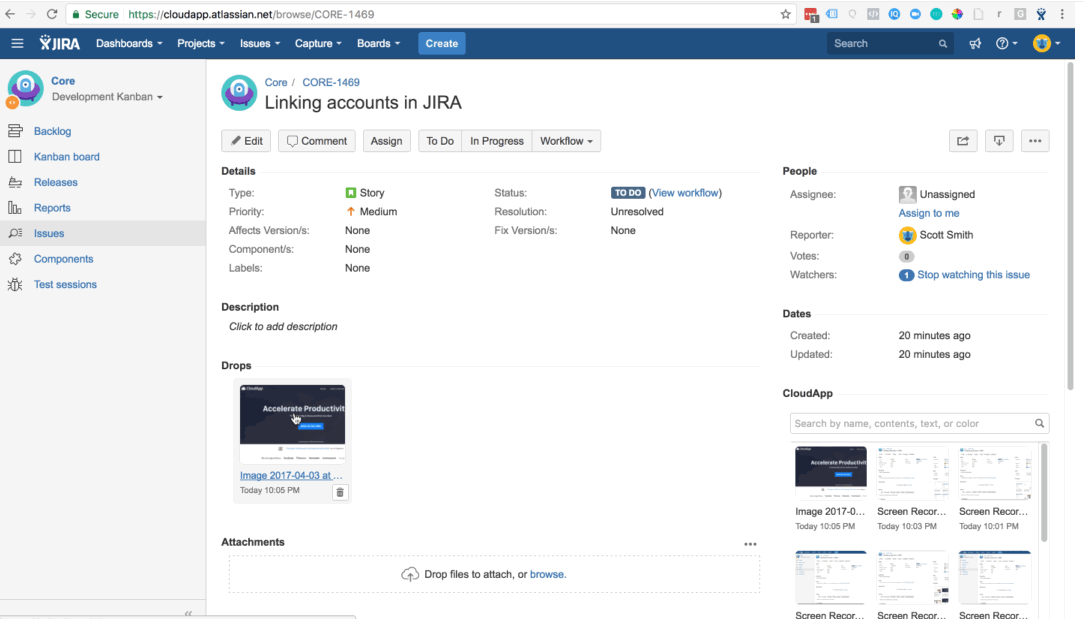This screenshot has height=619, width=1084.
Task: Click the Reports chart icon
Action: [x=15, y=207]
